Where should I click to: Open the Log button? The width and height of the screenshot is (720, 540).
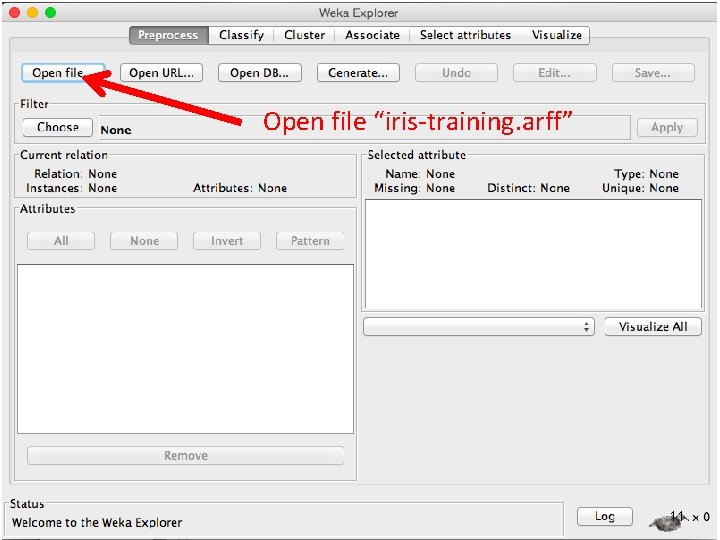(x=605, y=517)
